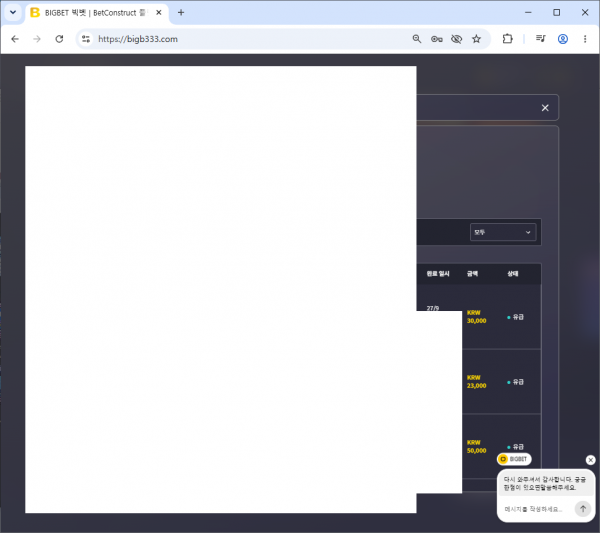Expand the tab search chevron
This screenshot has height=533, width=600.
coord(13,13)
